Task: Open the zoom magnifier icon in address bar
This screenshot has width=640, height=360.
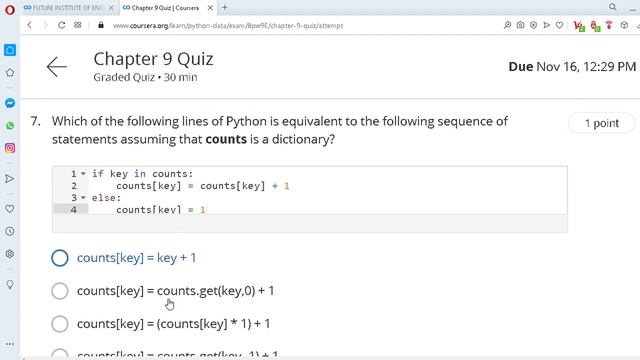Action: pos(507,25)
